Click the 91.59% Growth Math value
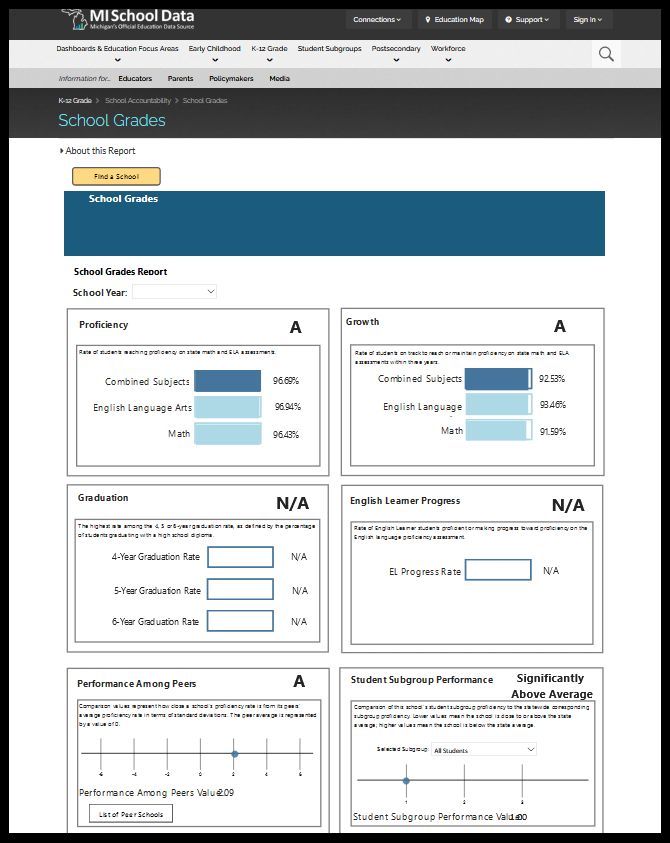 coord(553,431)
